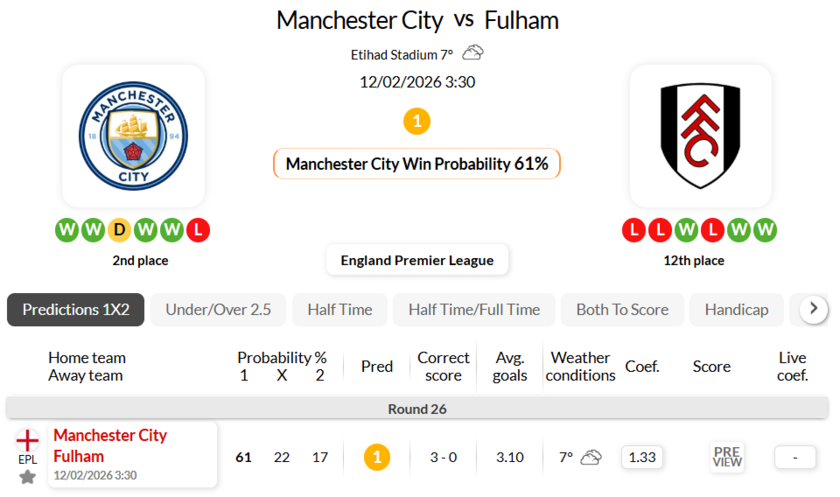Screen dimensions: 840x497
Task: Select the Predictions 1X2 tab
Action: 76,310
